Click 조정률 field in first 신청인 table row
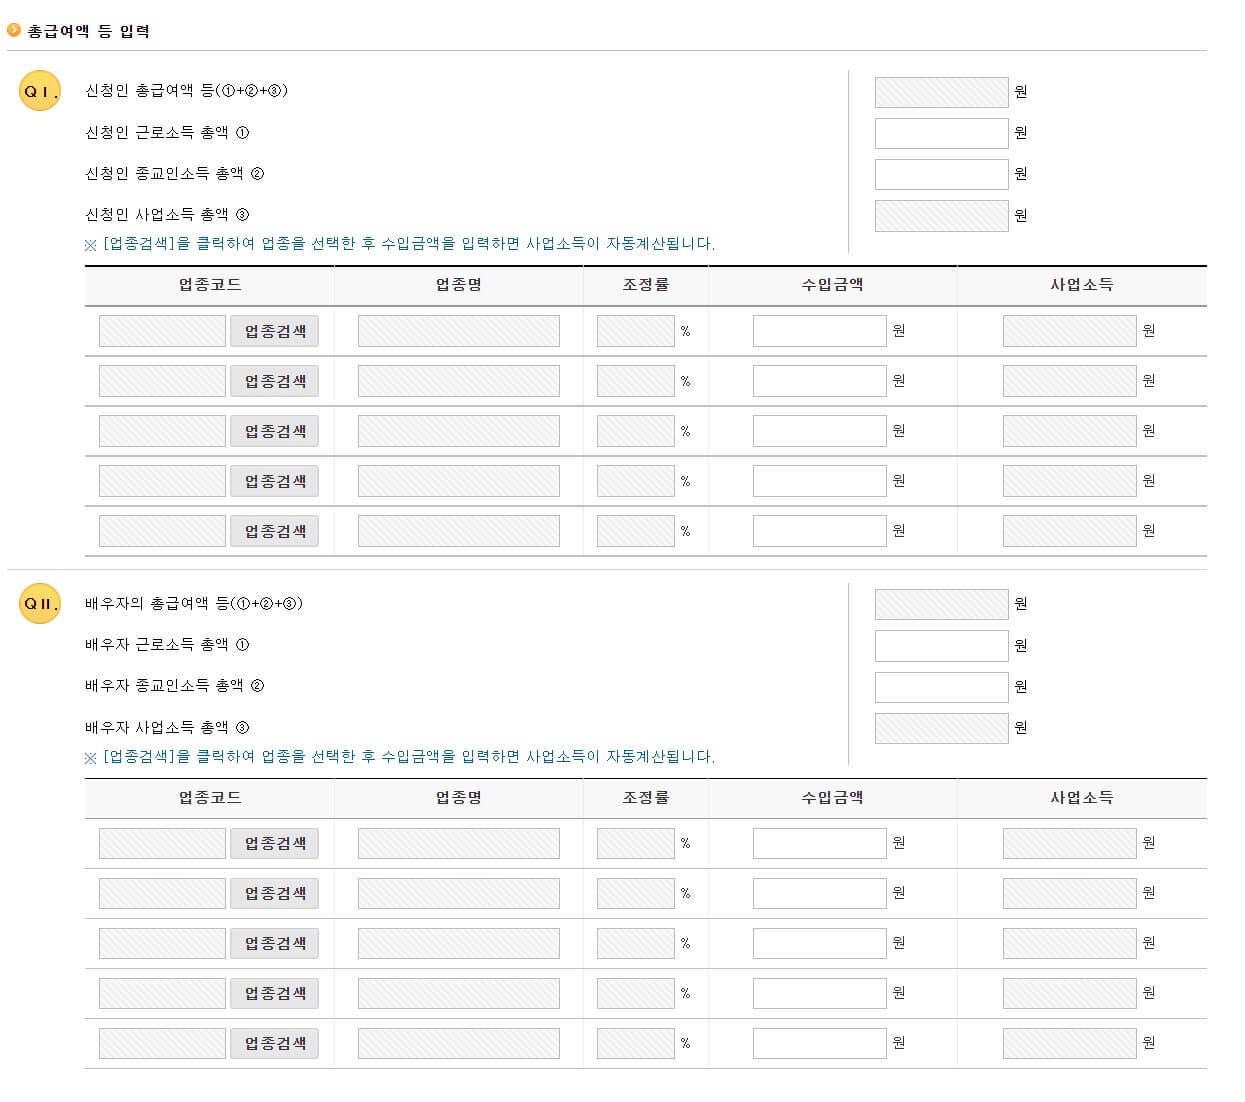1245x1102 pixels. coord(635,331)
